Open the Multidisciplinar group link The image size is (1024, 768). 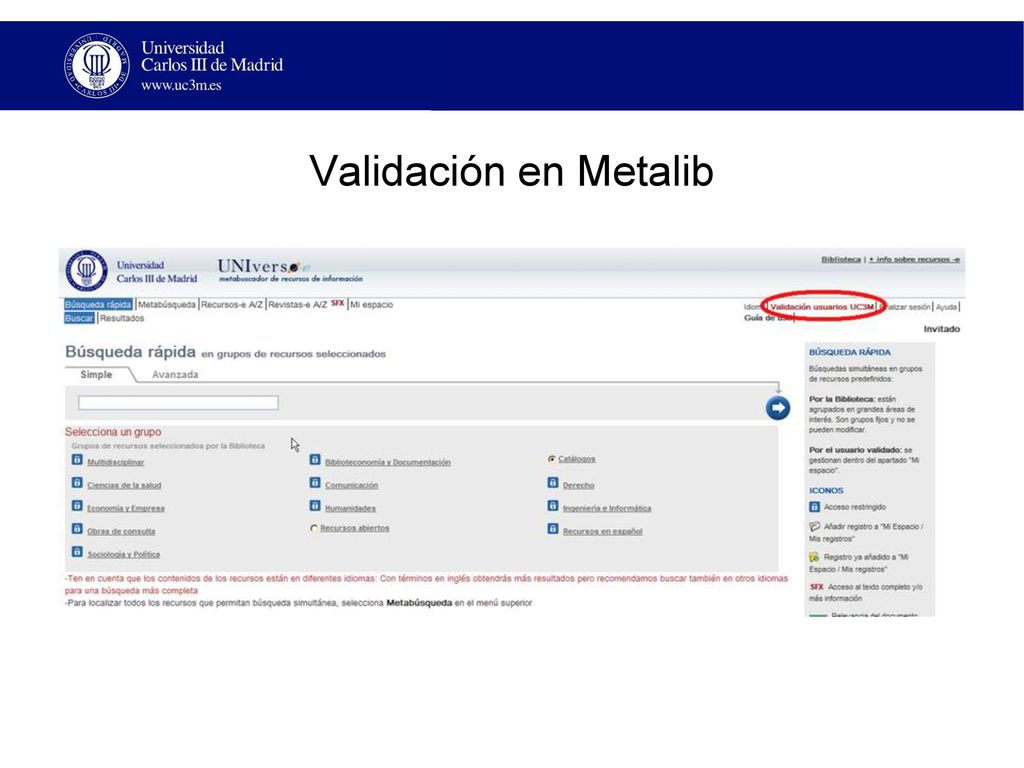116,462
